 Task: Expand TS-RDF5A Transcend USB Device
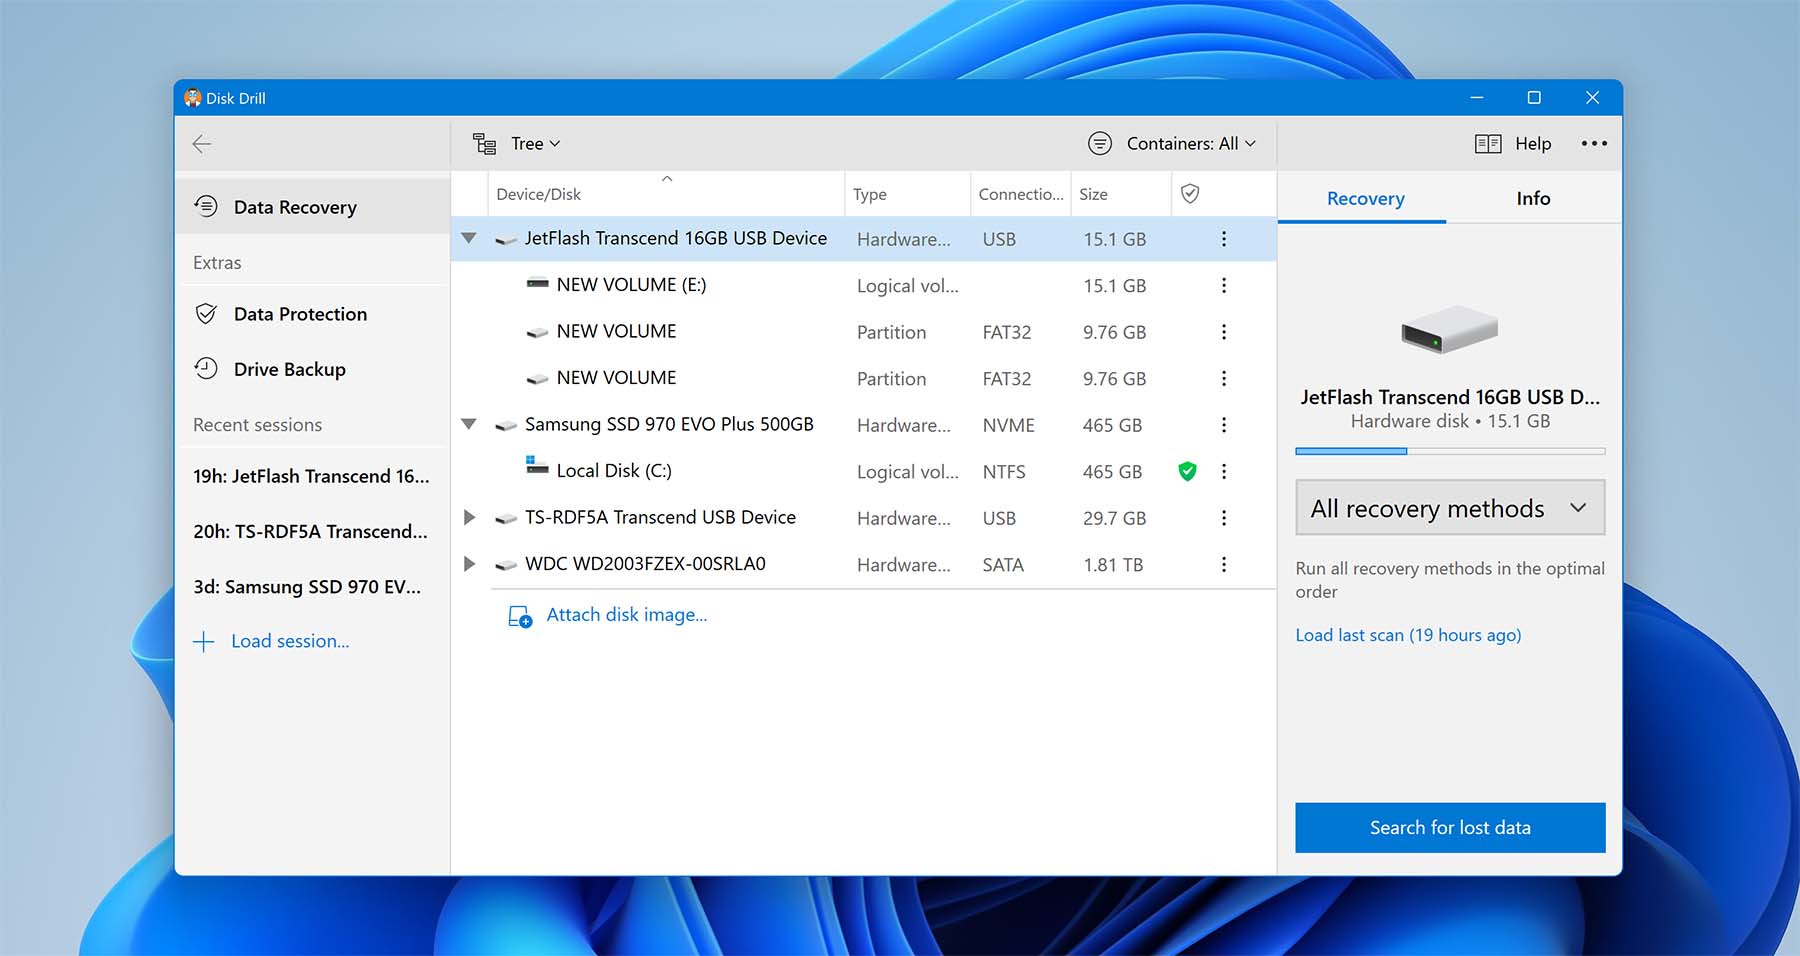(x=469, y=517)
